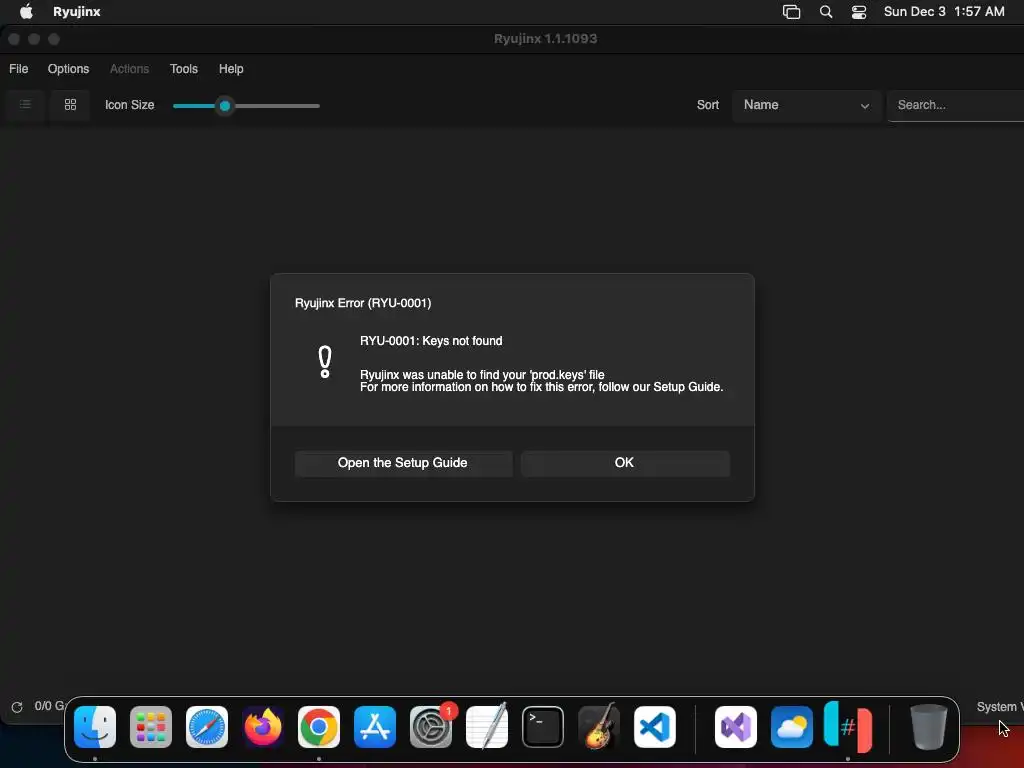This screenshot has width=1024, height=768.
Task: Open the Actions menu
Action: pos(129,69)
